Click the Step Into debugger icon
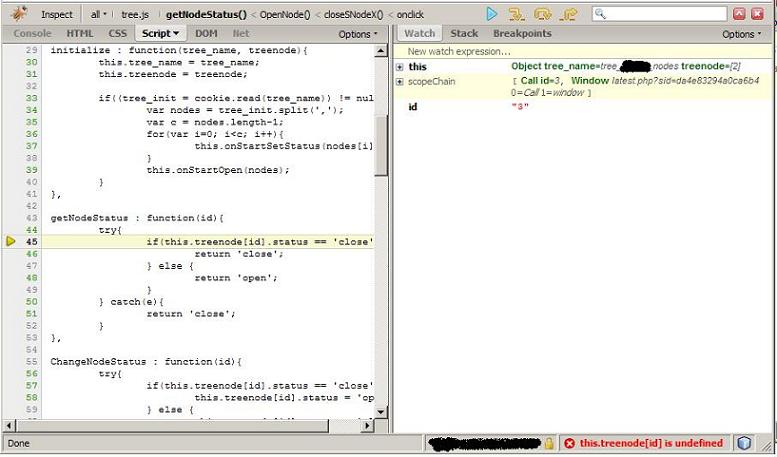Screen dimensions: 777x457 click(517, 14)
